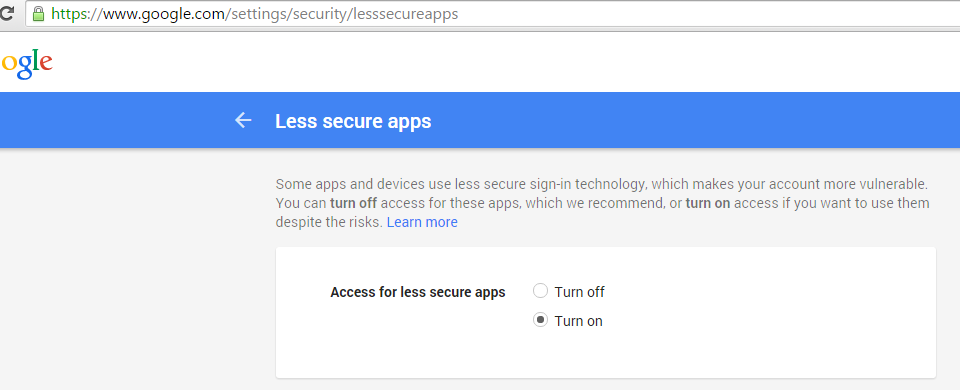Screen dimensions: 960x390
Task: Click the Less secure apps heading
Action: [x=353, y=121]
